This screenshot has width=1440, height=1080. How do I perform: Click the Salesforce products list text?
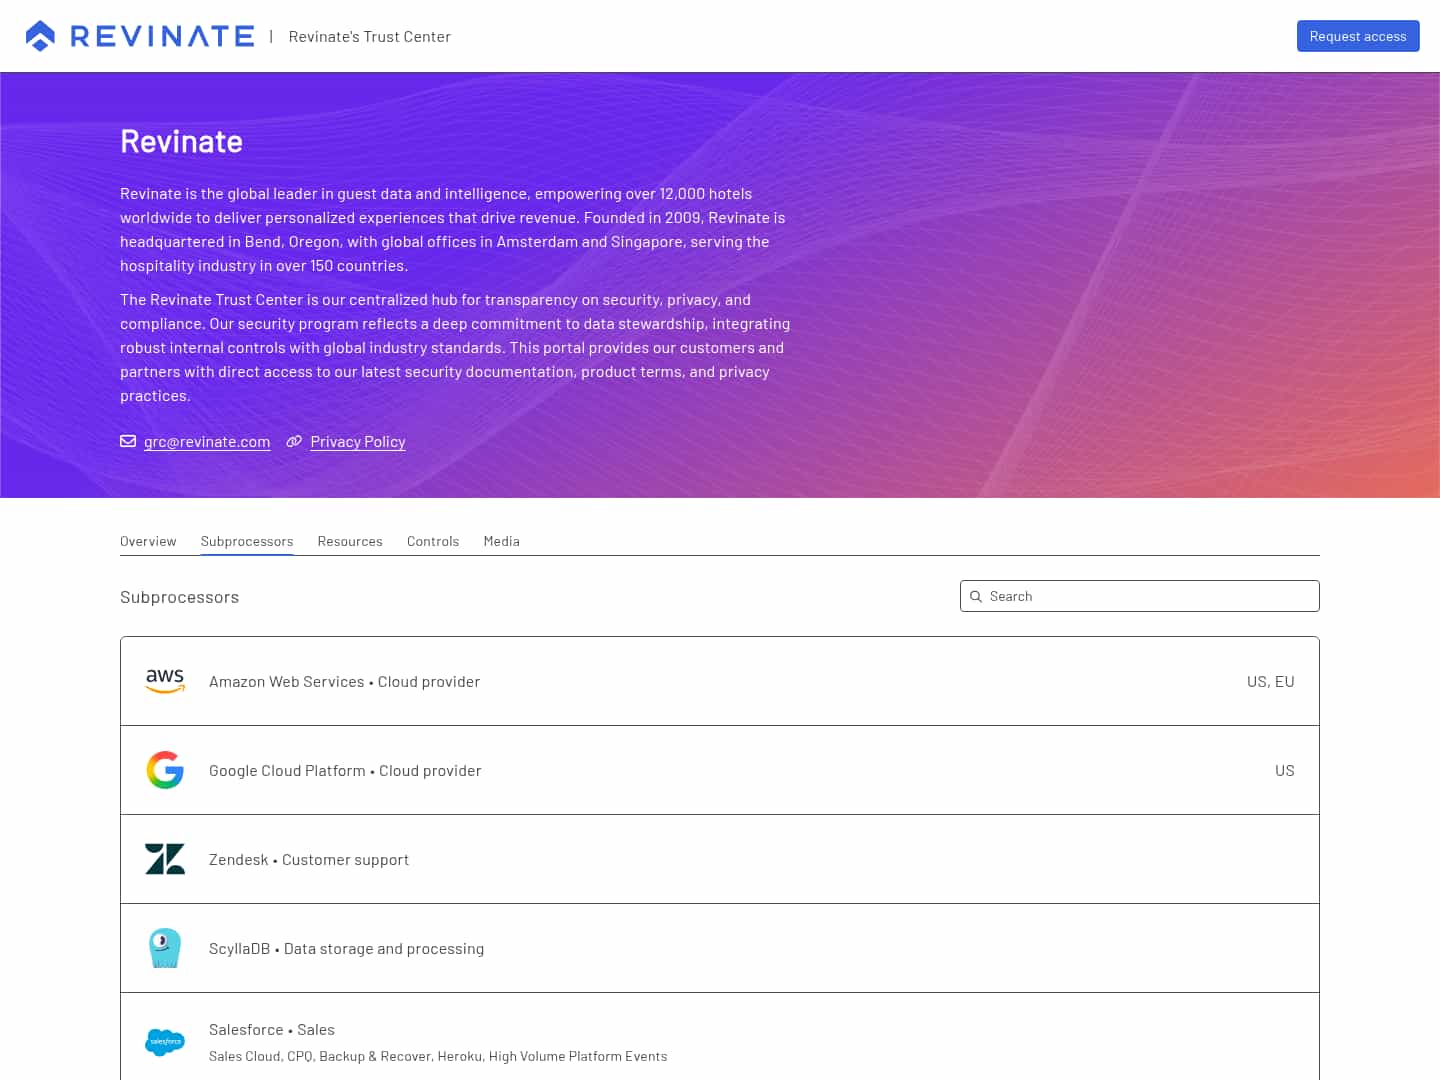(x=438, y=1056)
